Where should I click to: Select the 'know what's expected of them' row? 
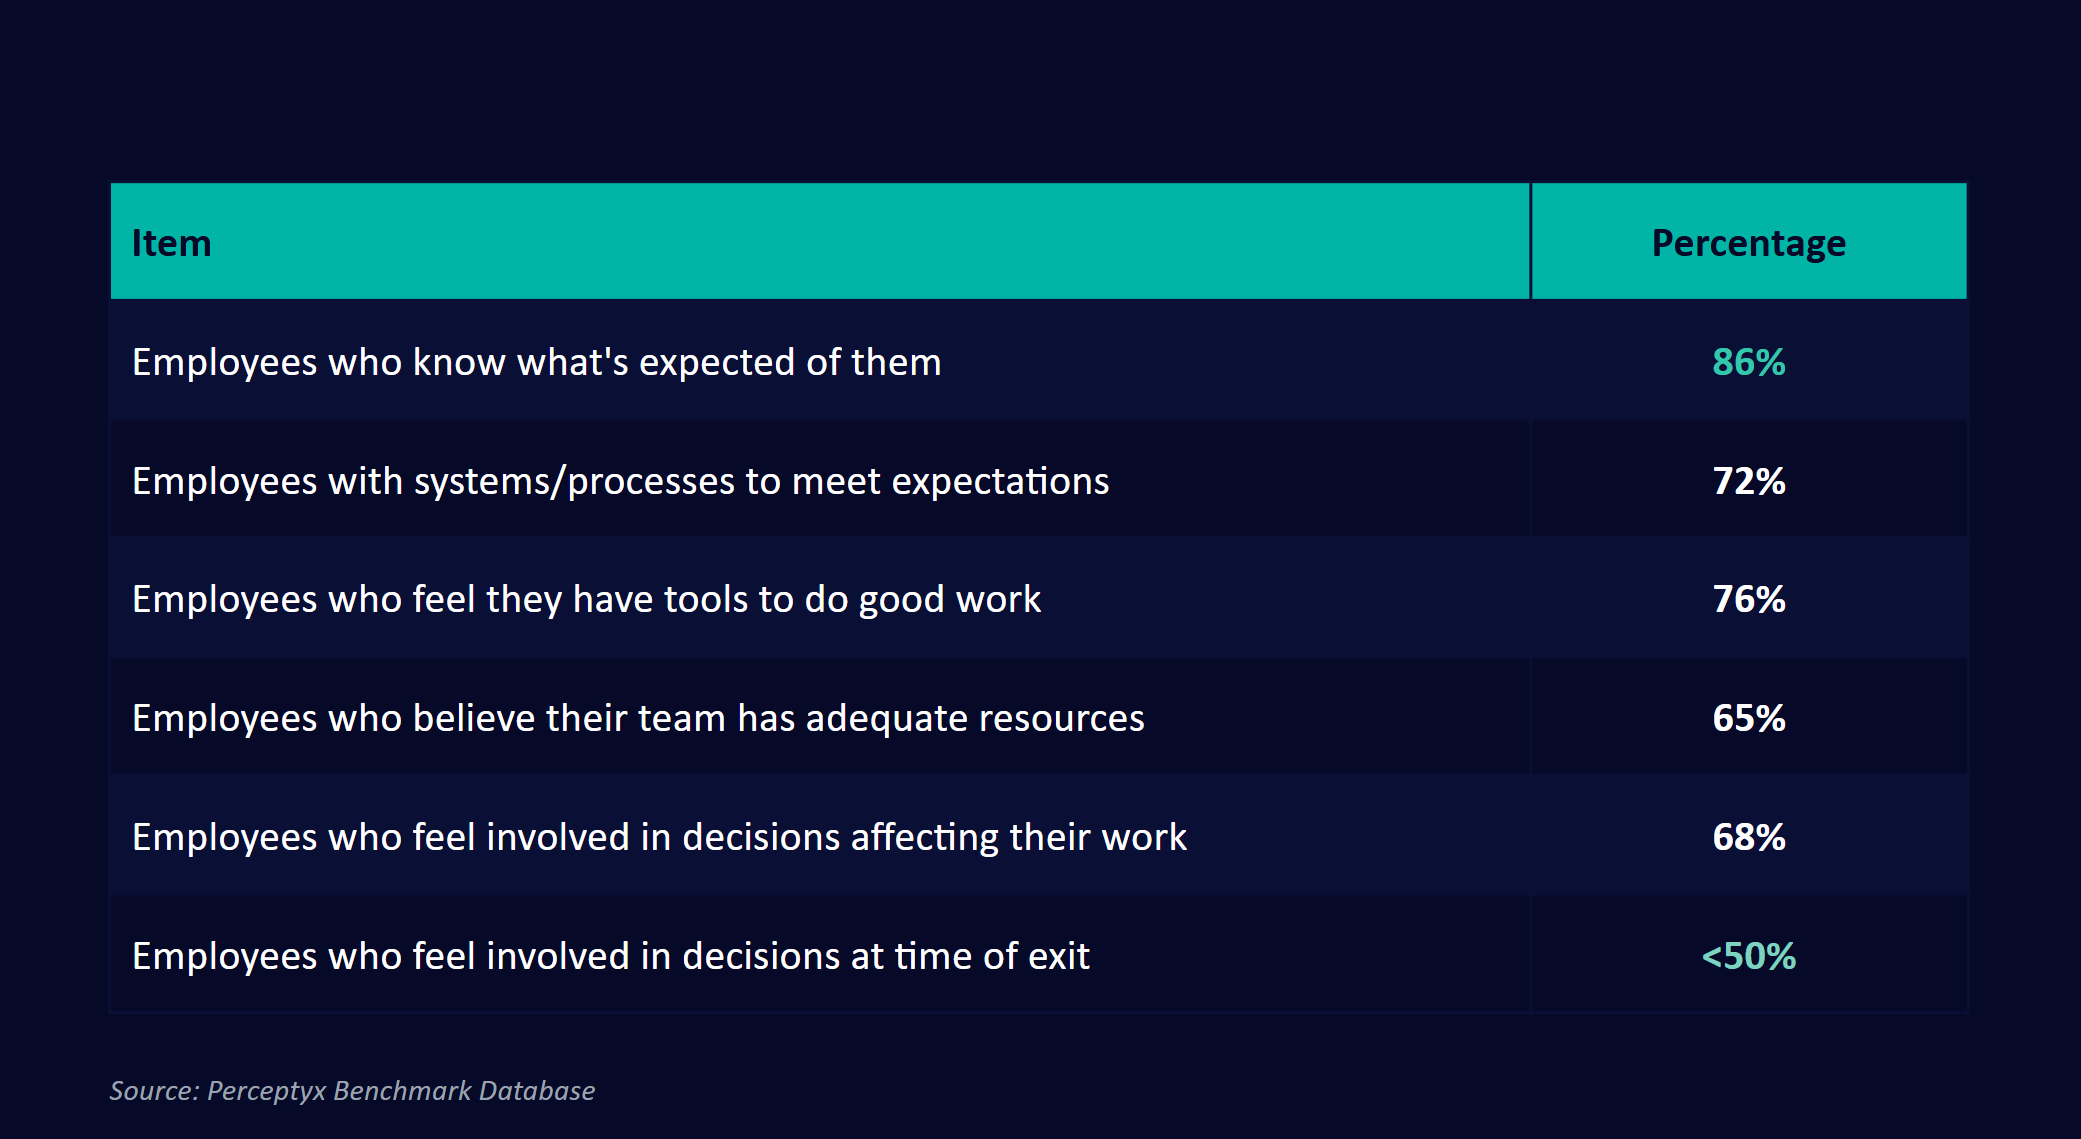(537, 362)
